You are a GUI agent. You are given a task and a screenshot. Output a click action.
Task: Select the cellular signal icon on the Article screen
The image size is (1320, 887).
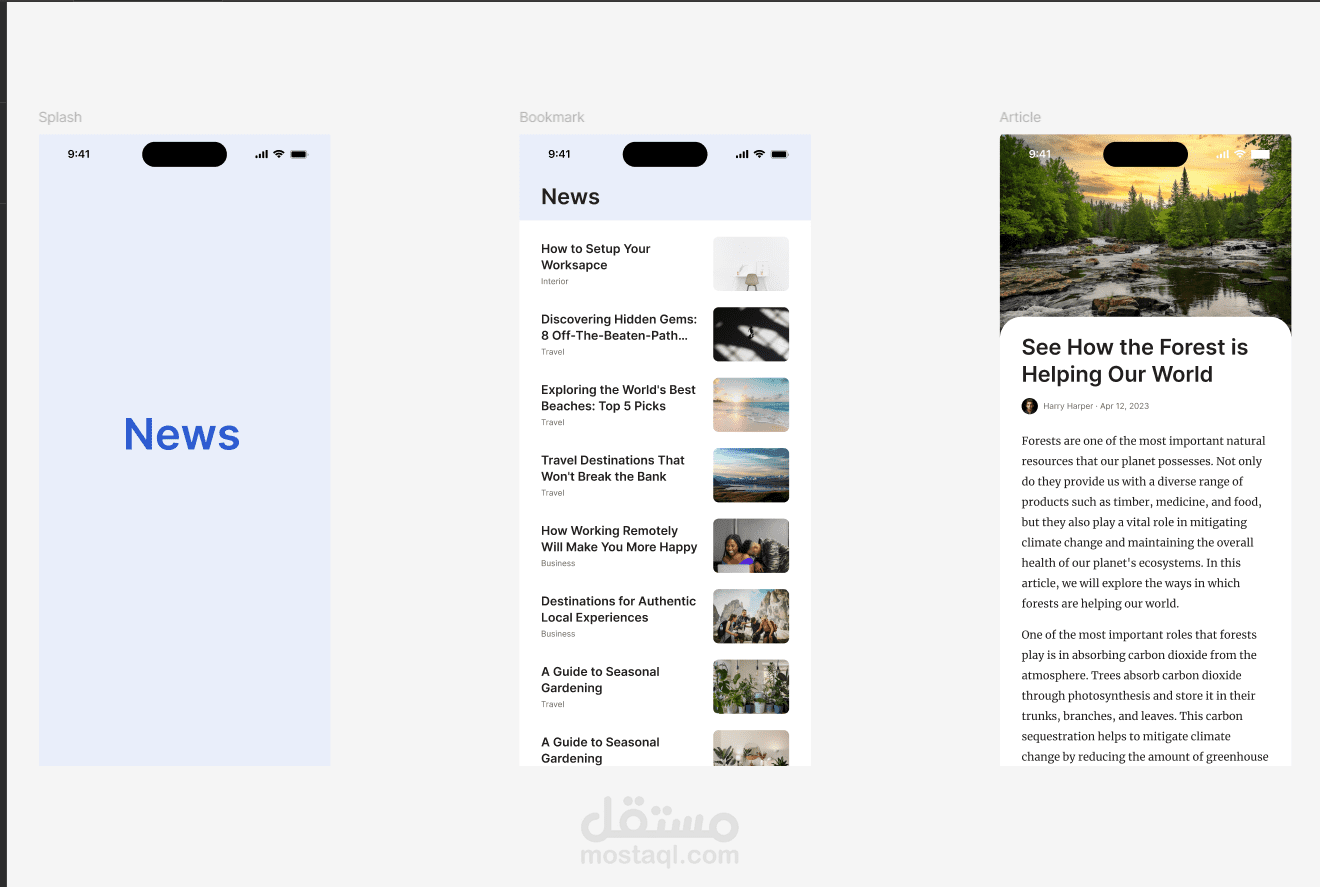1222,154
